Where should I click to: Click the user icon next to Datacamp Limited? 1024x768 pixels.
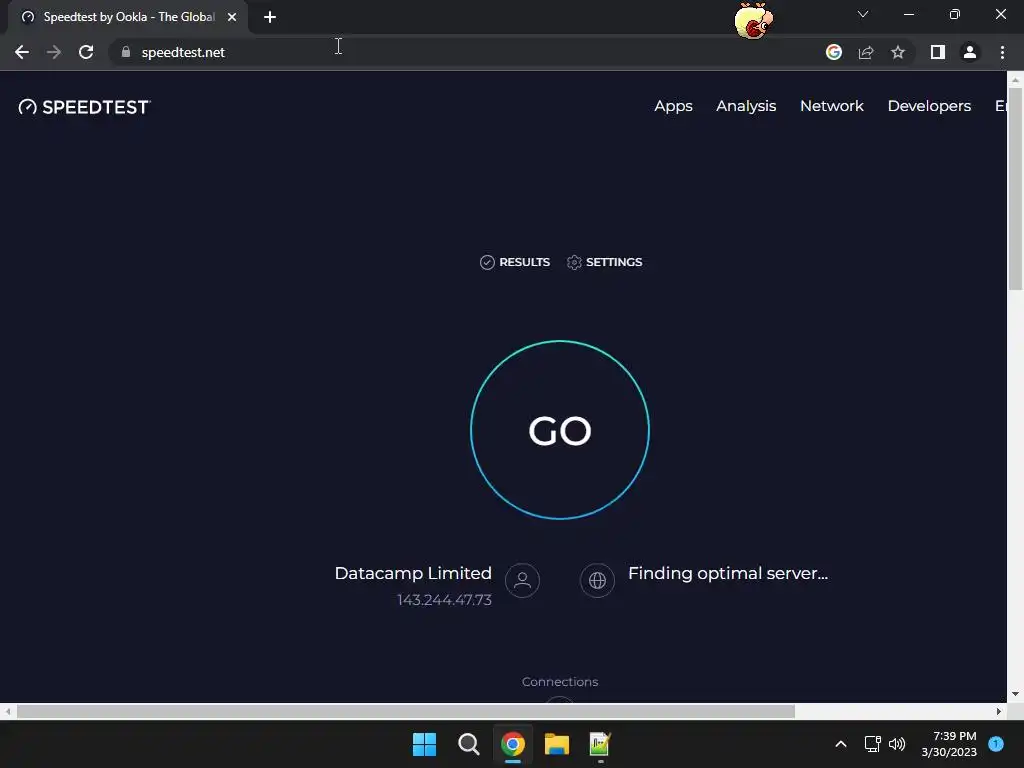click(522, 580)
